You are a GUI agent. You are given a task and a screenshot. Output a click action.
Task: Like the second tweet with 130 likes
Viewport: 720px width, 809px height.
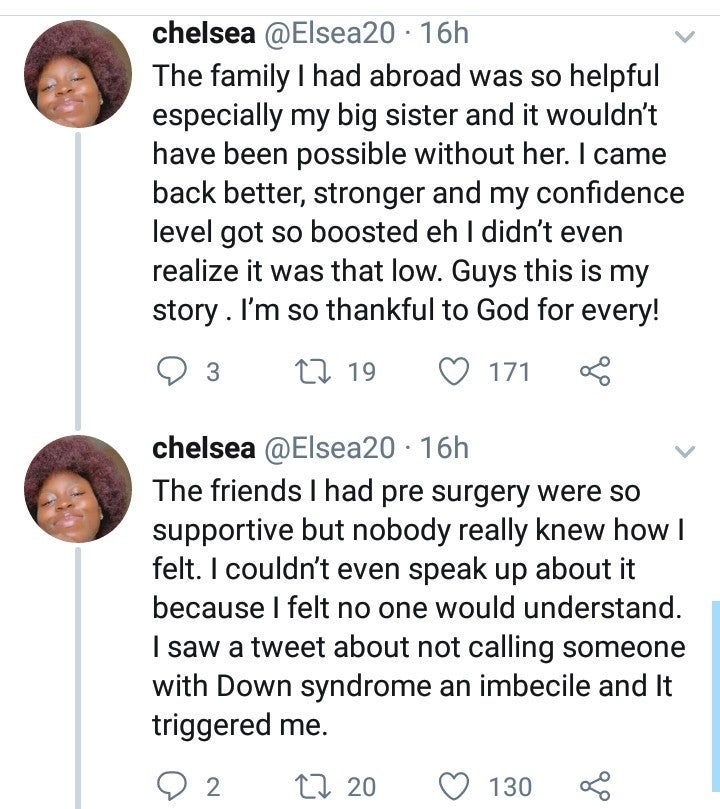pos(456,786)
